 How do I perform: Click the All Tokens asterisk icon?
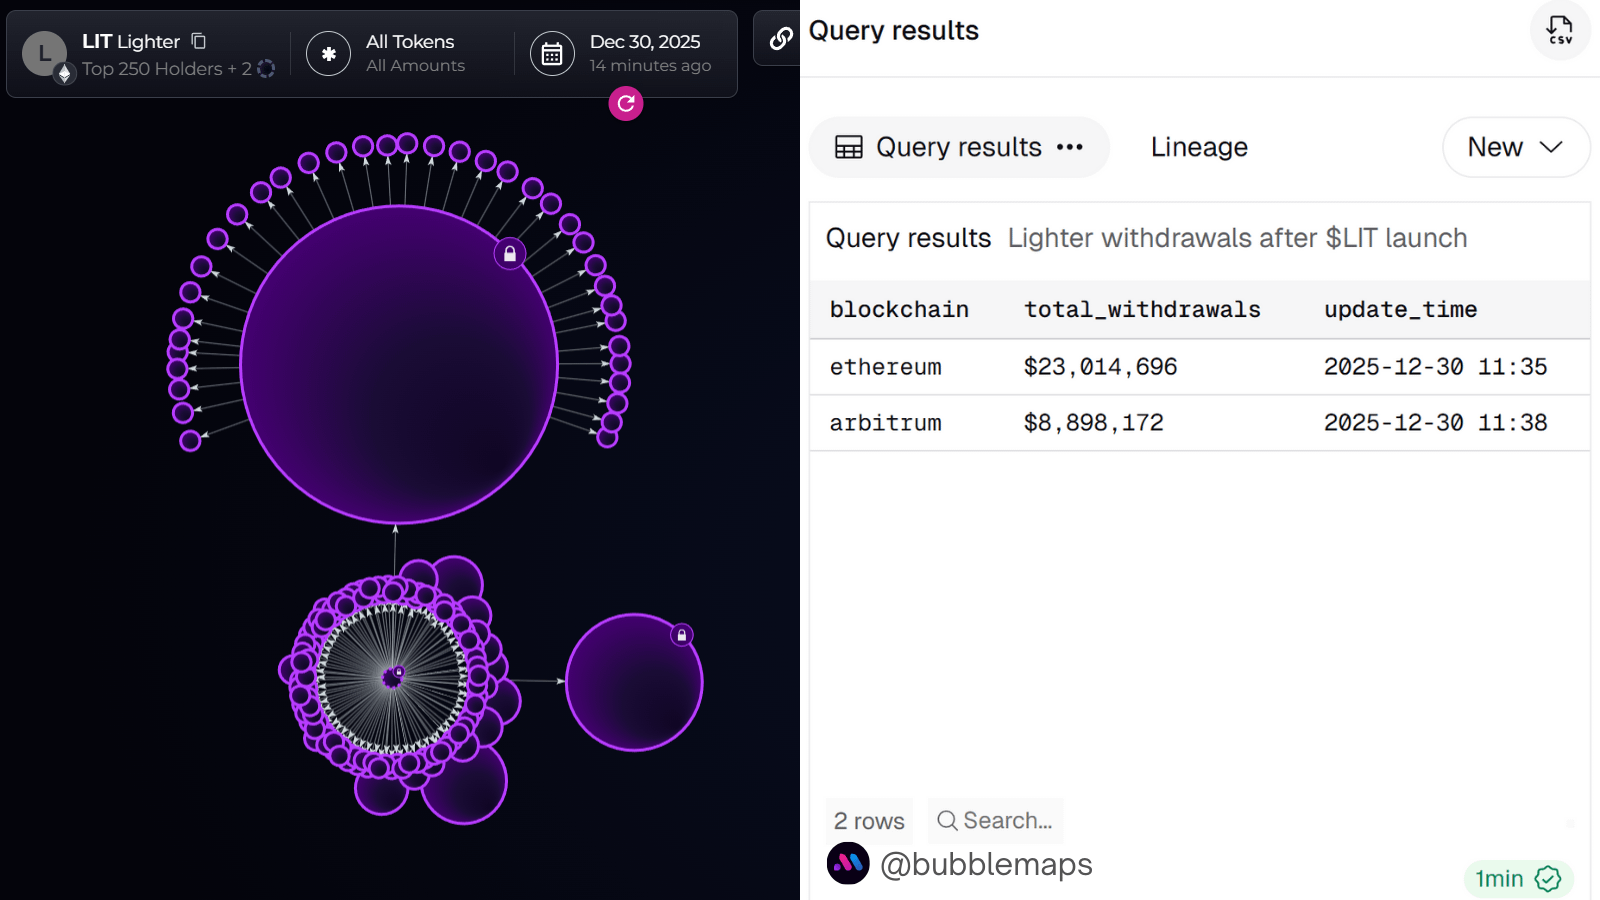click(x=329, y=54)
